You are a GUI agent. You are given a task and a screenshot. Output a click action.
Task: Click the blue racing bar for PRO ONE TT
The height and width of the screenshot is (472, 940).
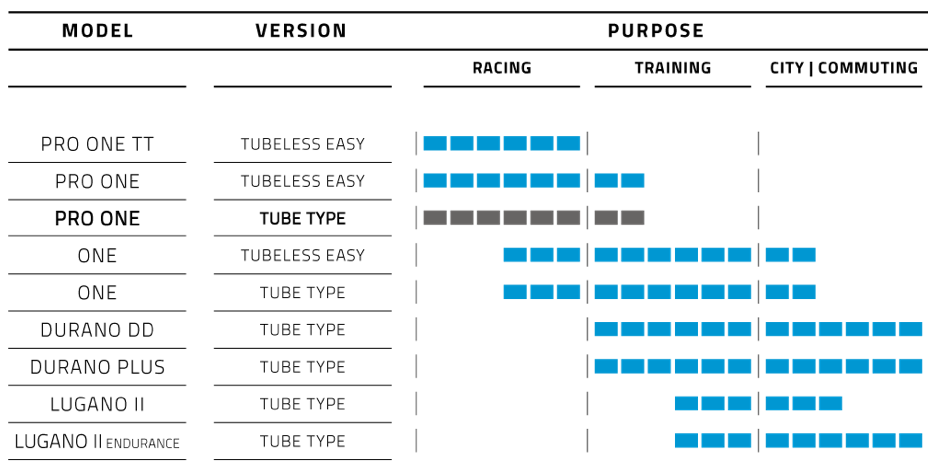click(502, 143)
